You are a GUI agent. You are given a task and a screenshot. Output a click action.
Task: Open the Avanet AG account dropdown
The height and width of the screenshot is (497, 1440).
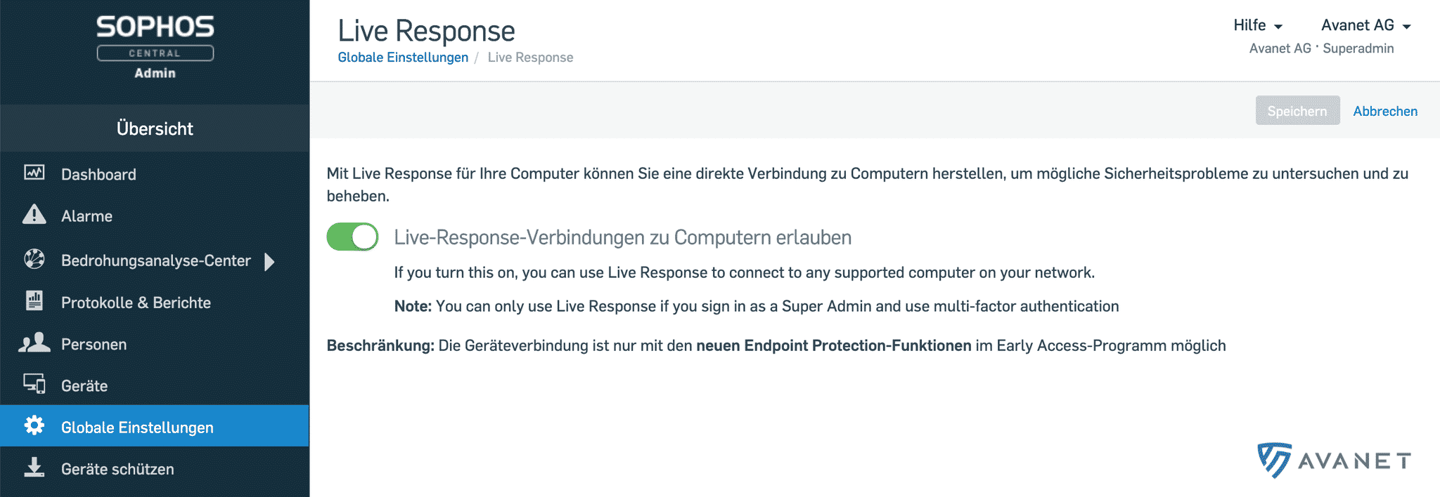(x=1366, y=25)
